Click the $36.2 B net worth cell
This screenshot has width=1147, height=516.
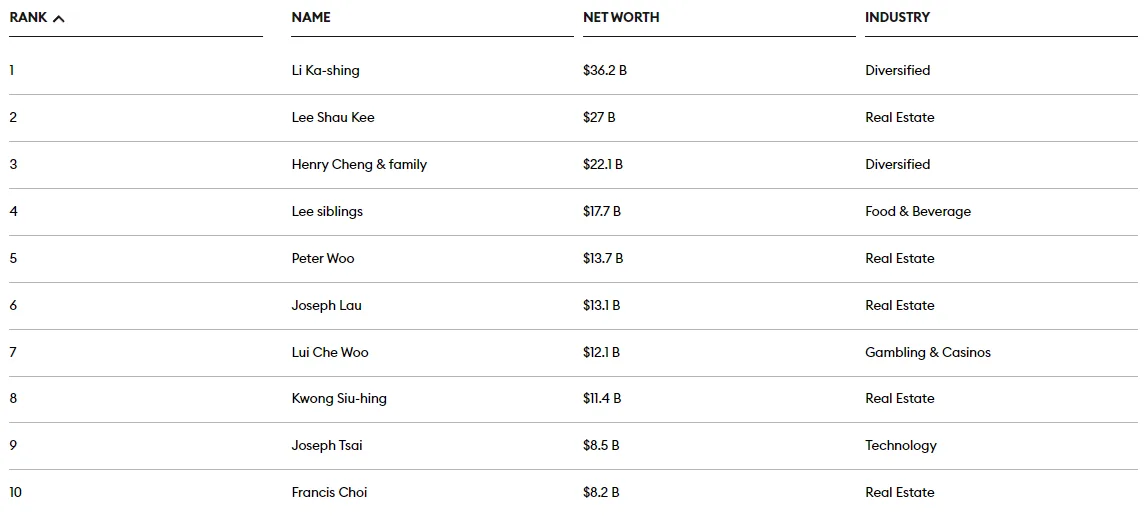(605, 70)
